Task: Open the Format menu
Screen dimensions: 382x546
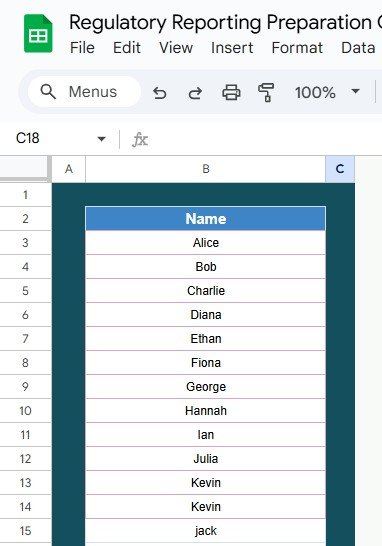Action: click(297, 48)
